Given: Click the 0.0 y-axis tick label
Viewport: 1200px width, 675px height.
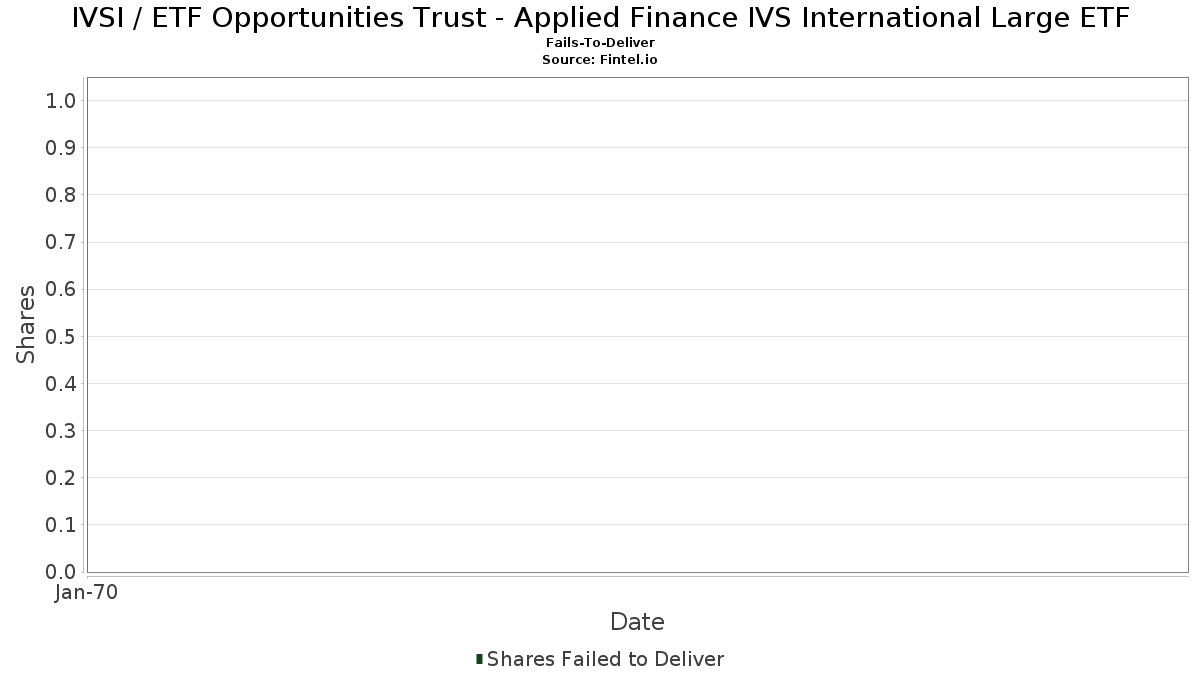Looking at the screenshot, I should tap(61, 572).
